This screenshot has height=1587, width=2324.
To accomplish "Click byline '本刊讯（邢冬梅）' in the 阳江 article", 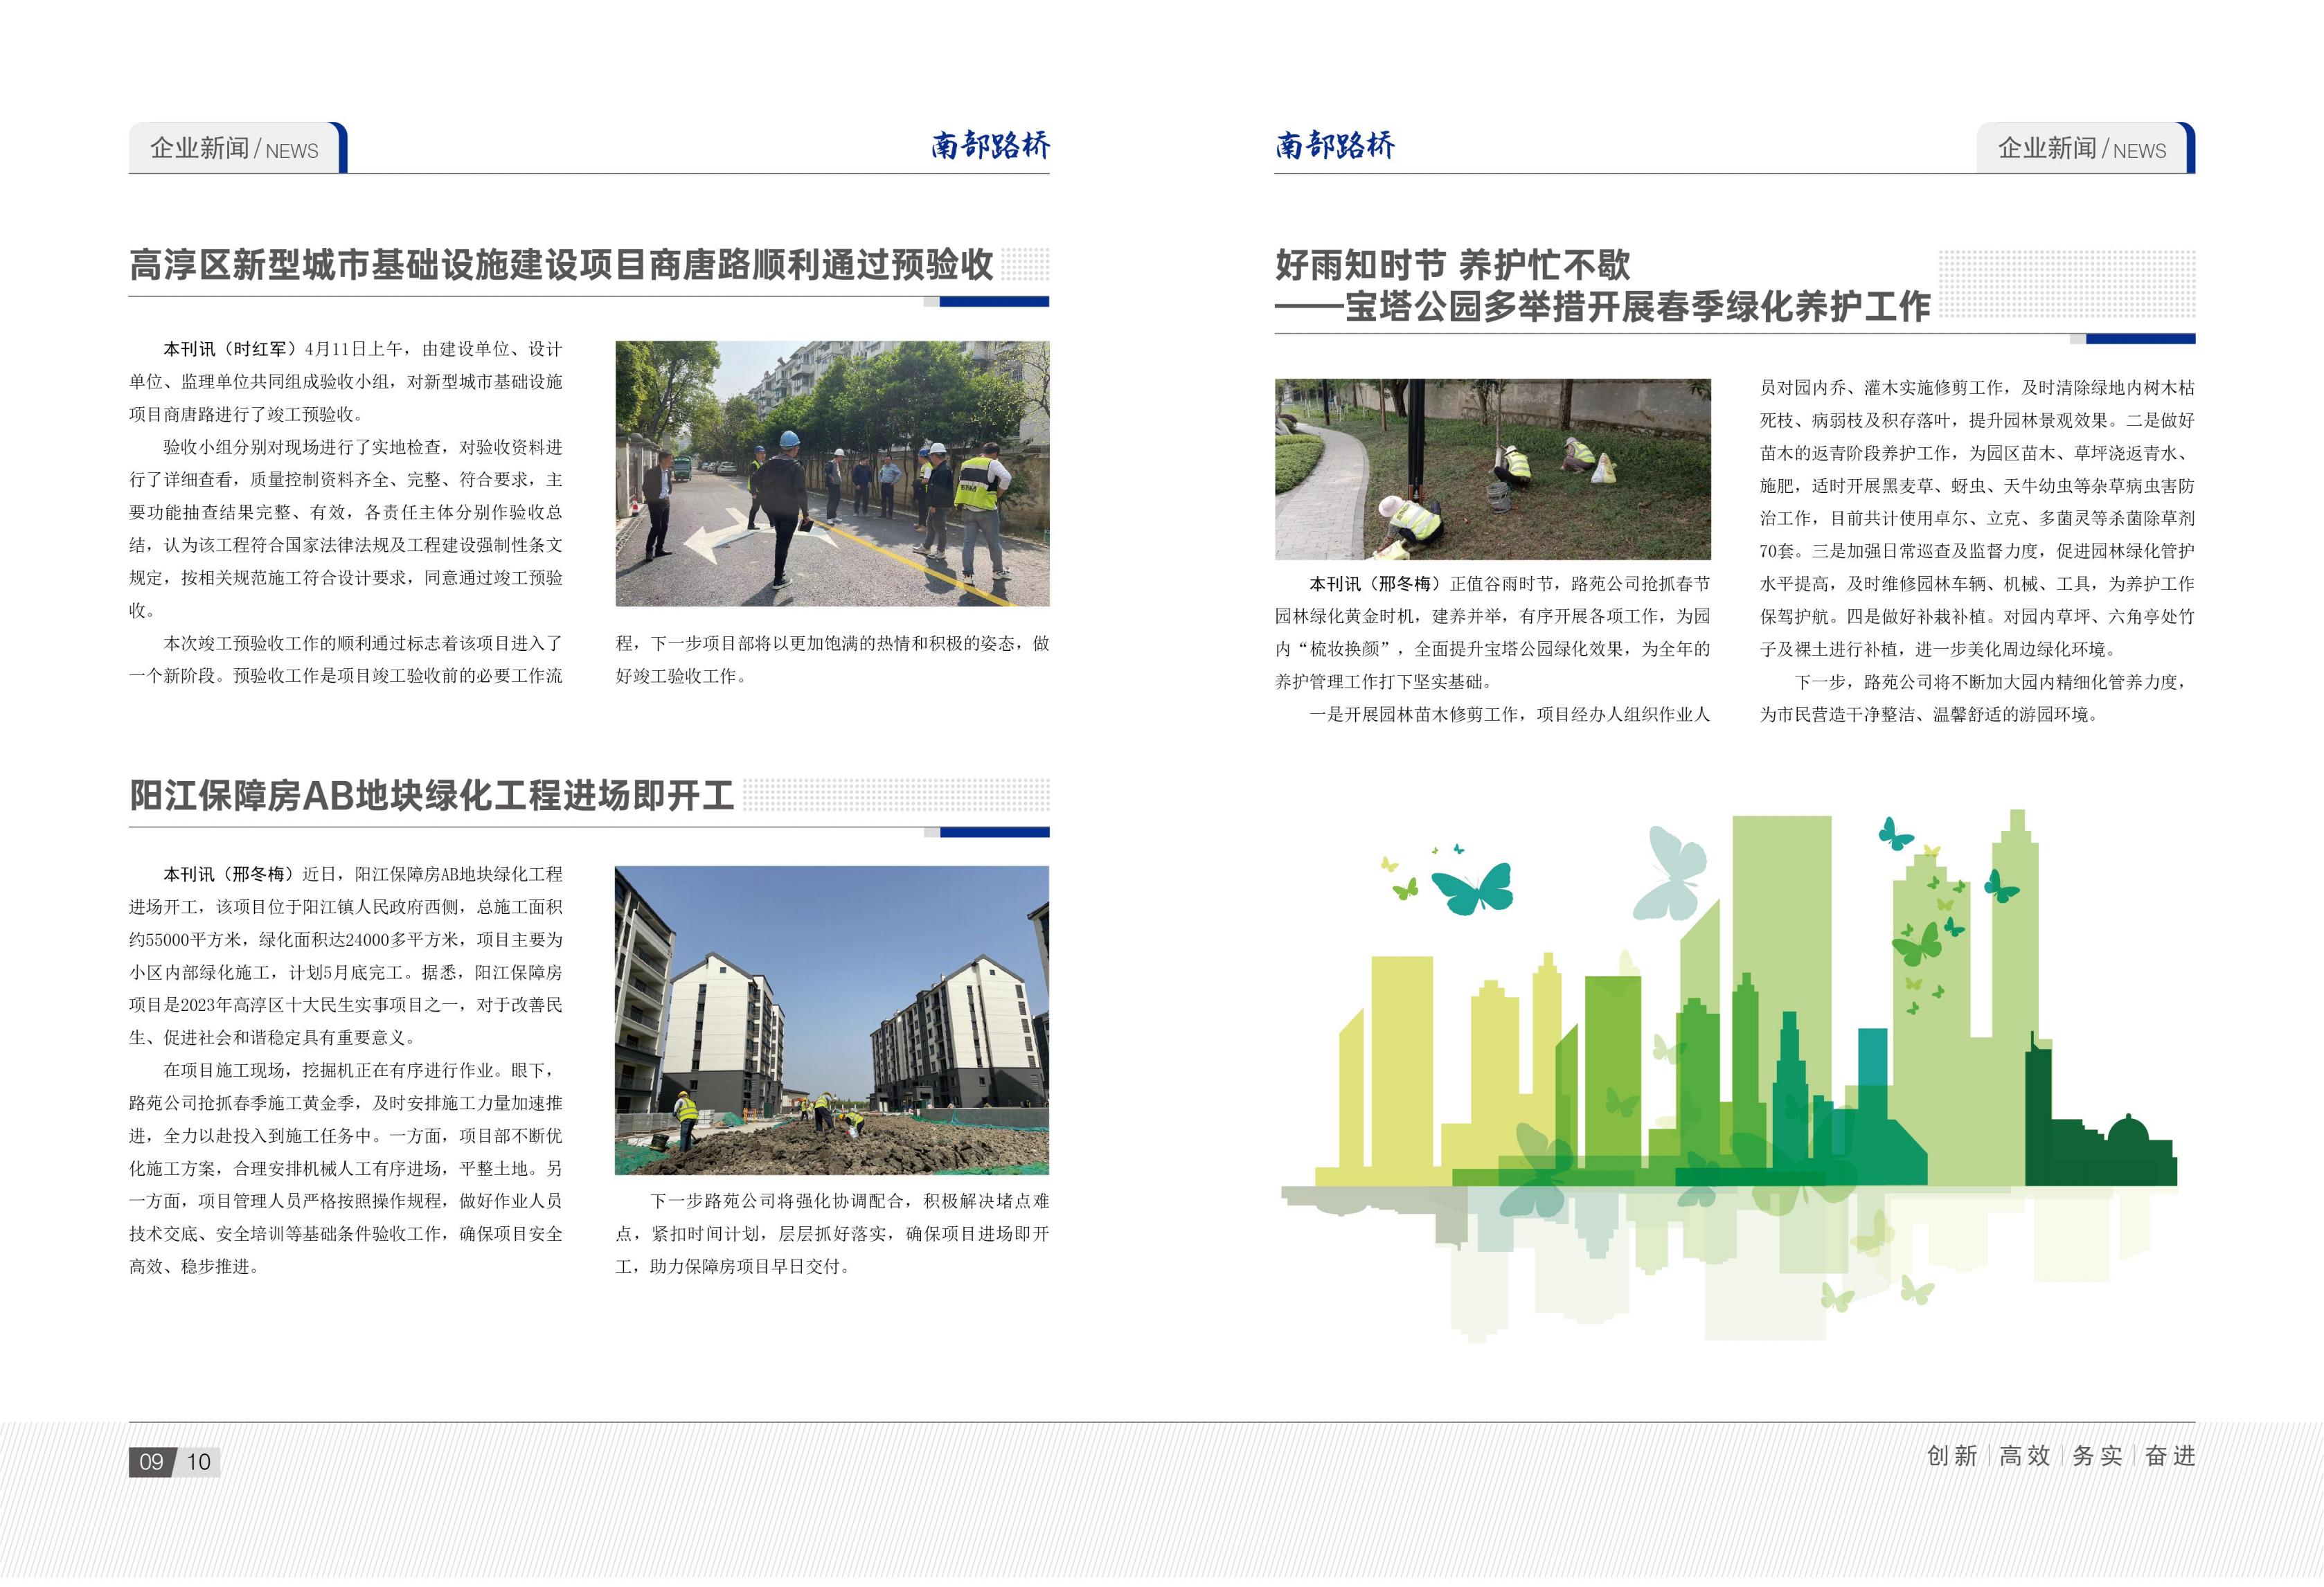I will click(x=231, y=874).
